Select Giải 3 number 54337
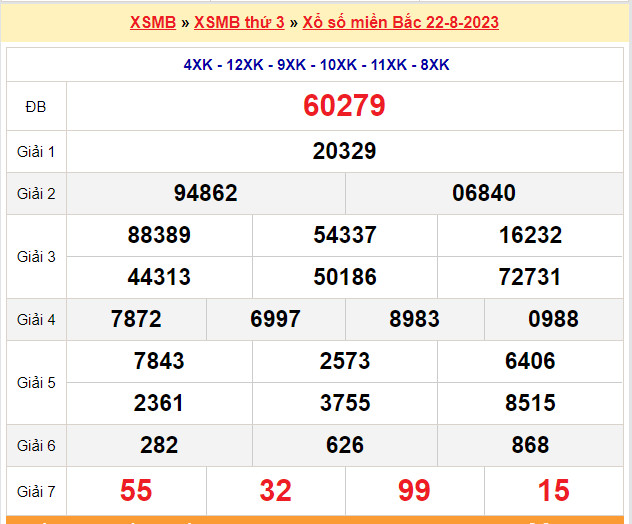The image size is (632, 524). tap(345, 235)
